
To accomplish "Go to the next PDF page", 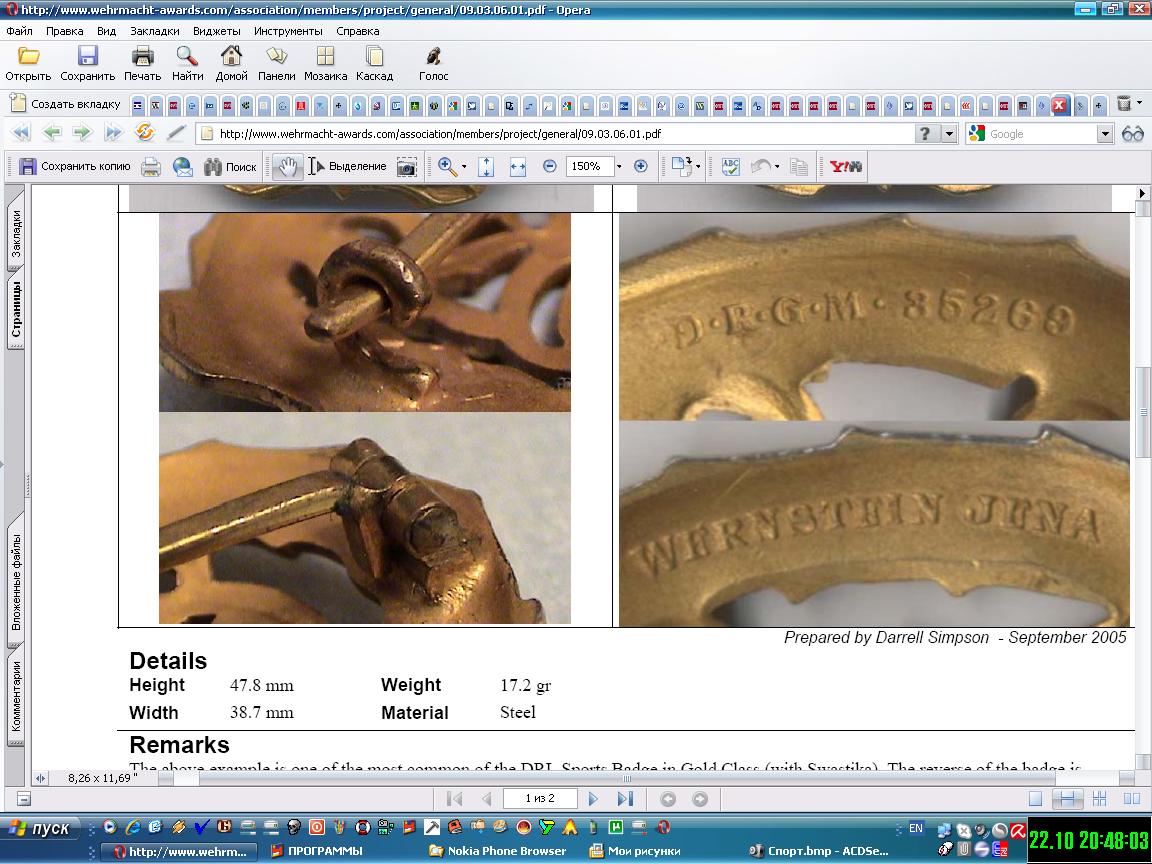I will coord(593,798).
